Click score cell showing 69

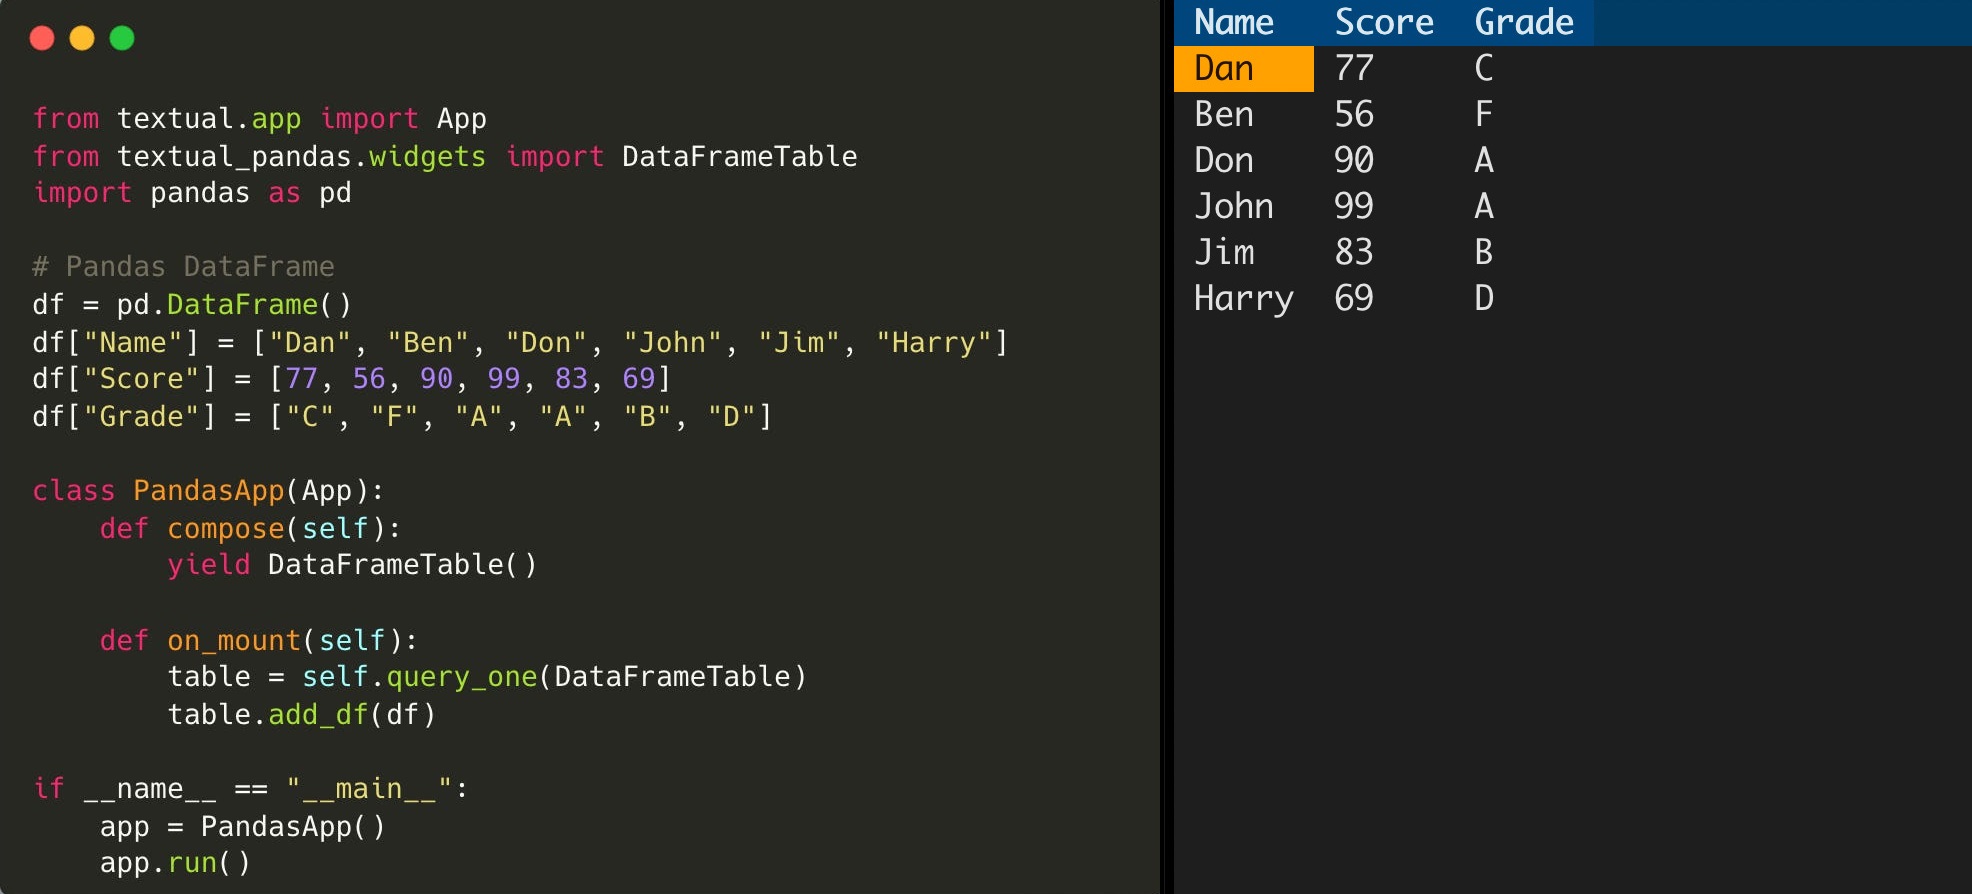point(1354,298)
